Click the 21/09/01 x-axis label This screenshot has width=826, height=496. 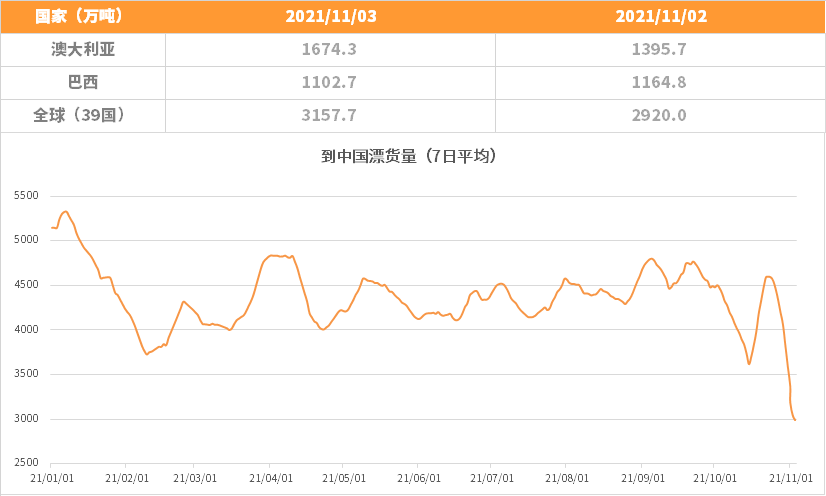(x=643, y=478)
